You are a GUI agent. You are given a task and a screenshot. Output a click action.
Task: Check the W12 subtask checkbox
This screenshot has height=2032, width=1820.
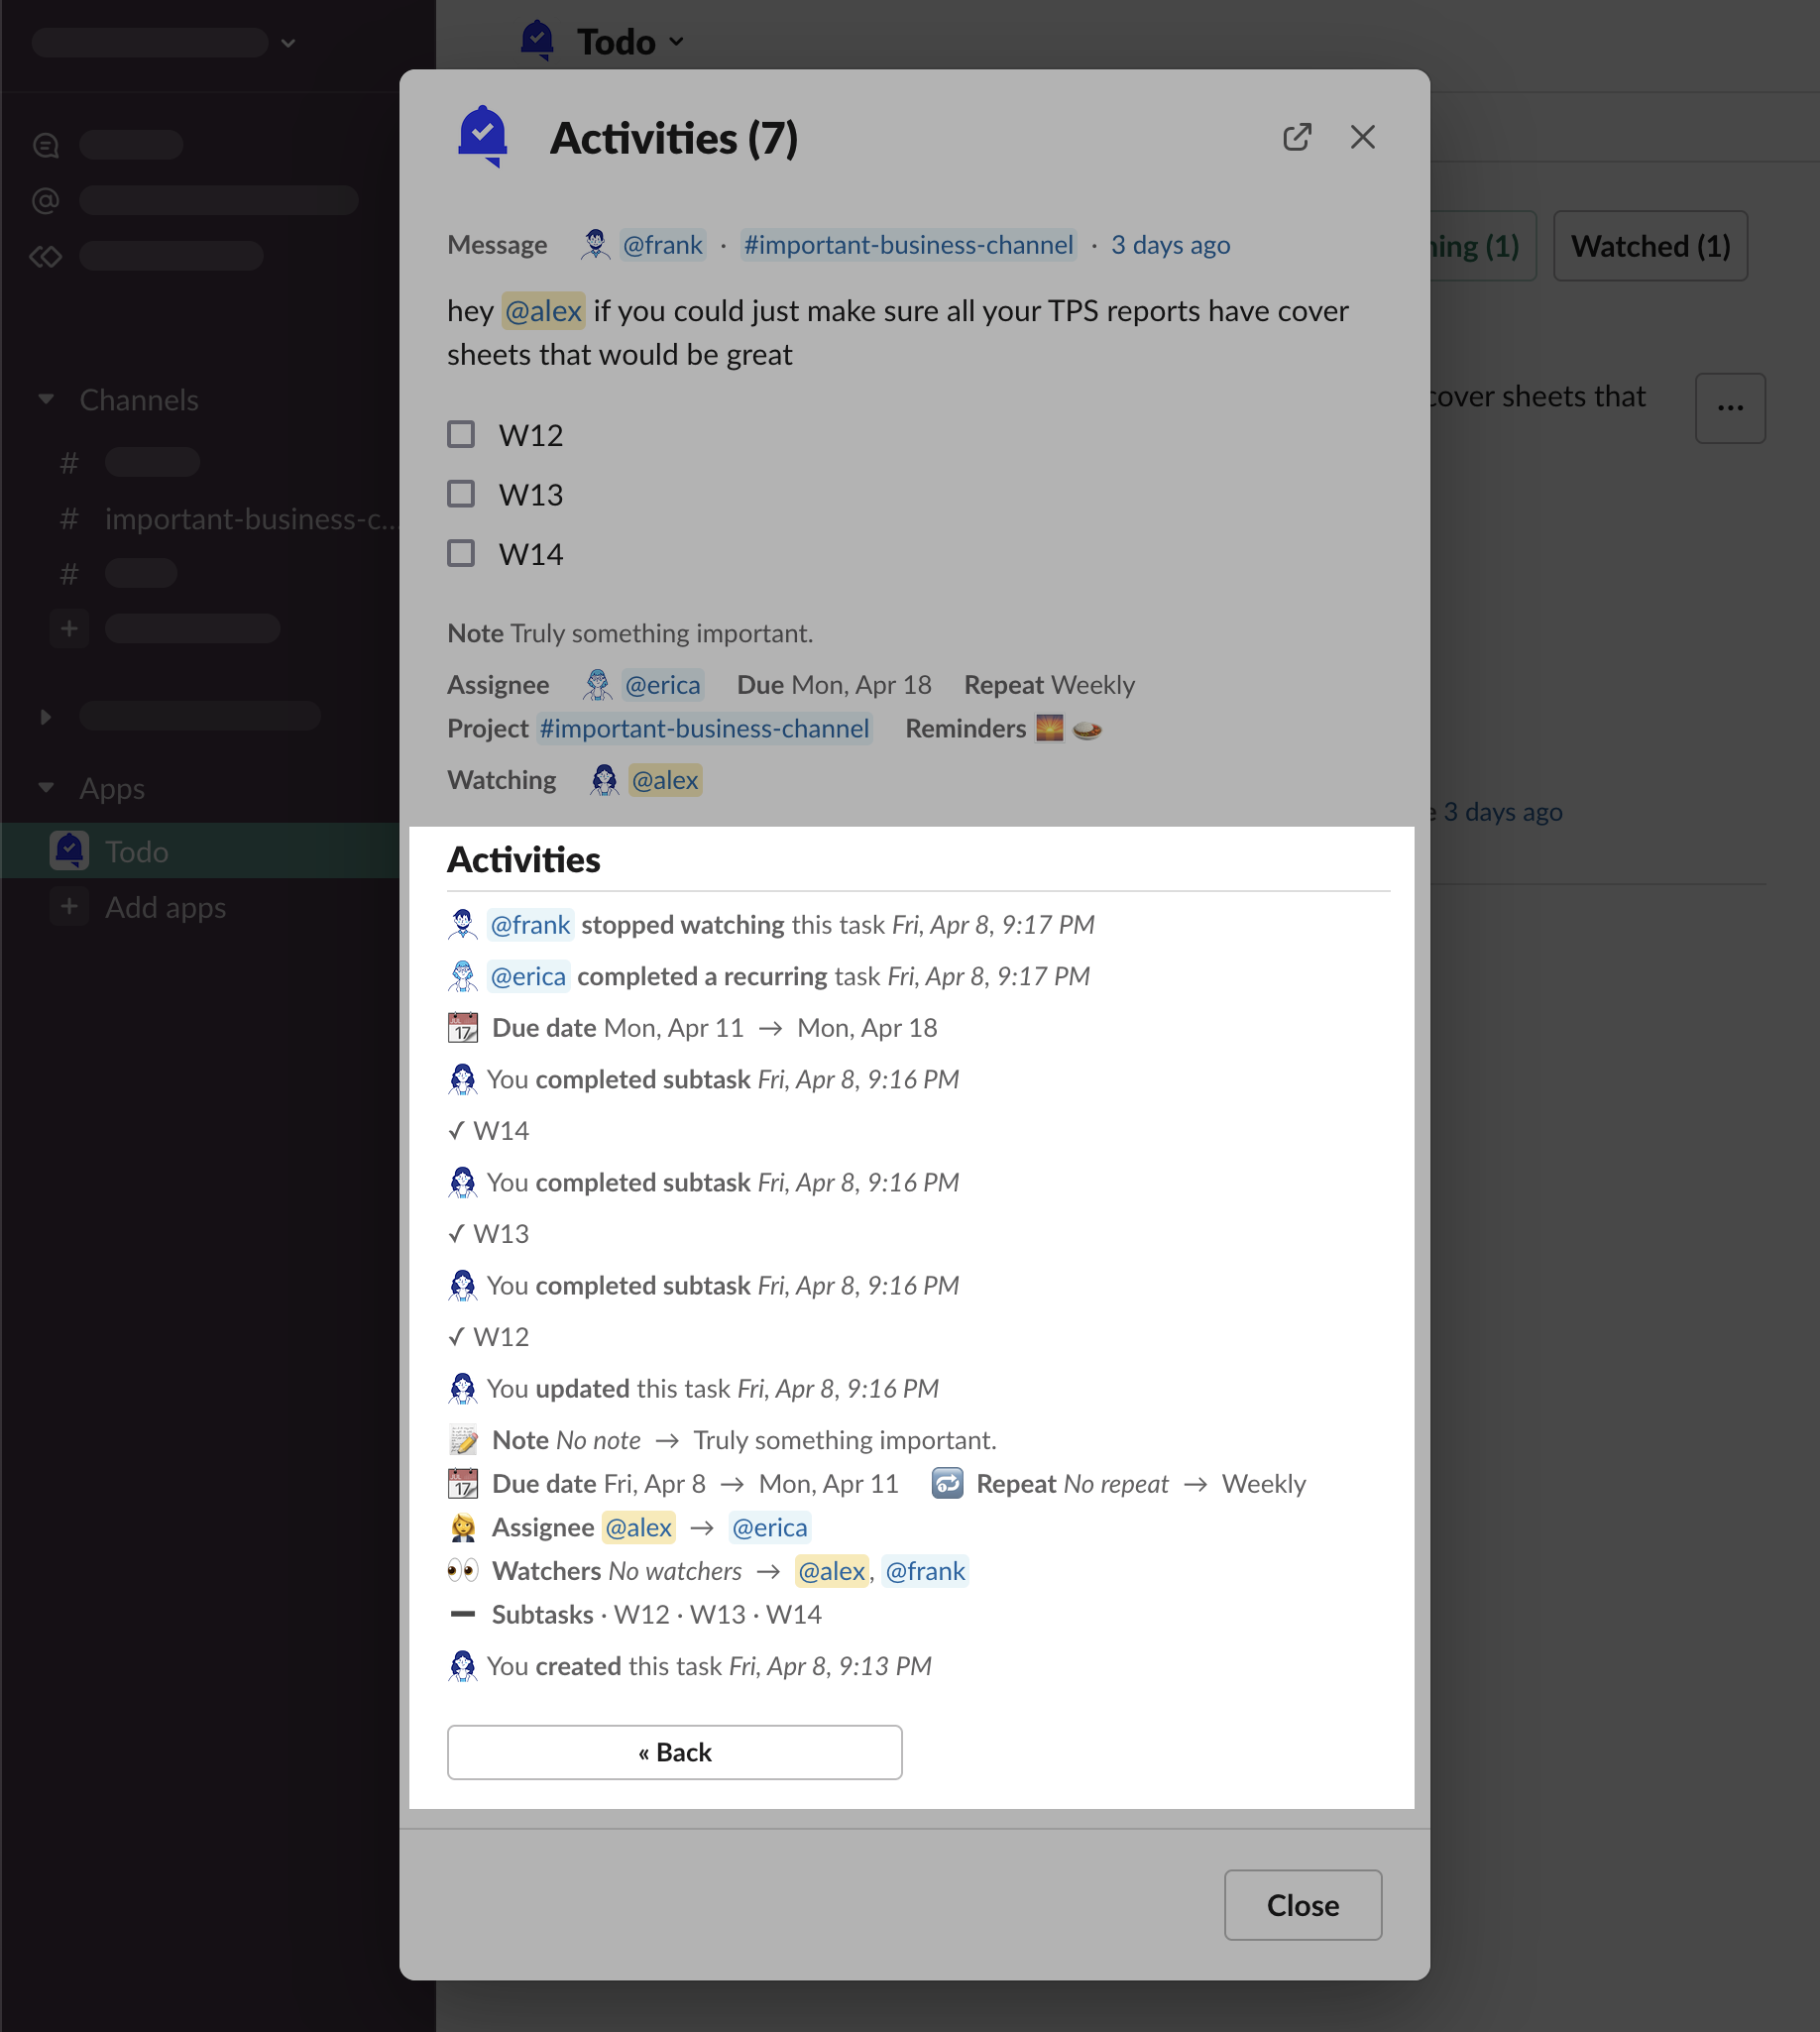tap(461, 435)
